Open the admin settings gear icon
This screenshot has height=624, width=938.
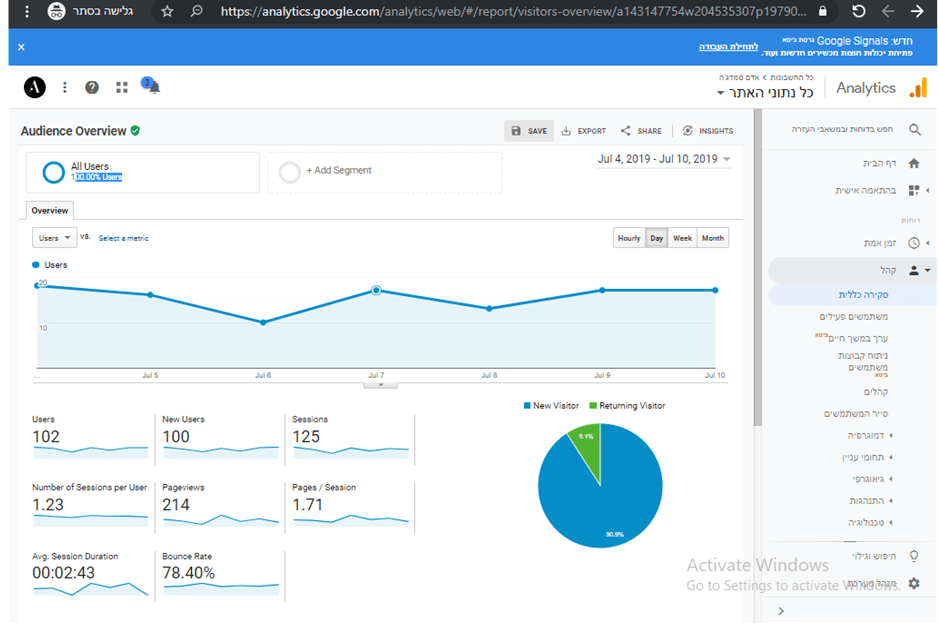(914, 583)
